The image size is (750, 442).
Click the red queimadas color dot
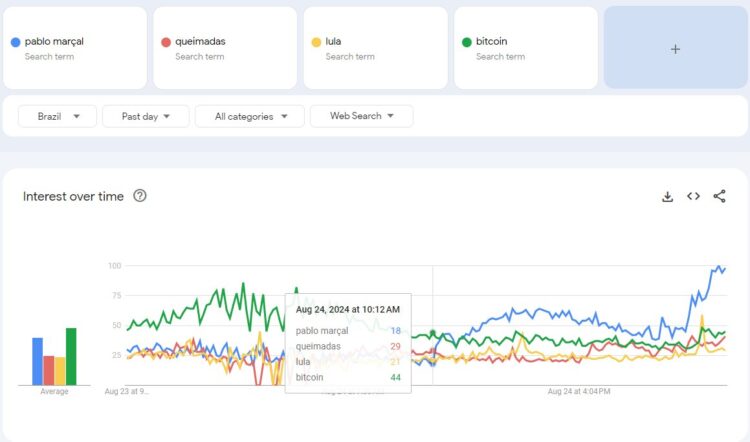point(166,42)
